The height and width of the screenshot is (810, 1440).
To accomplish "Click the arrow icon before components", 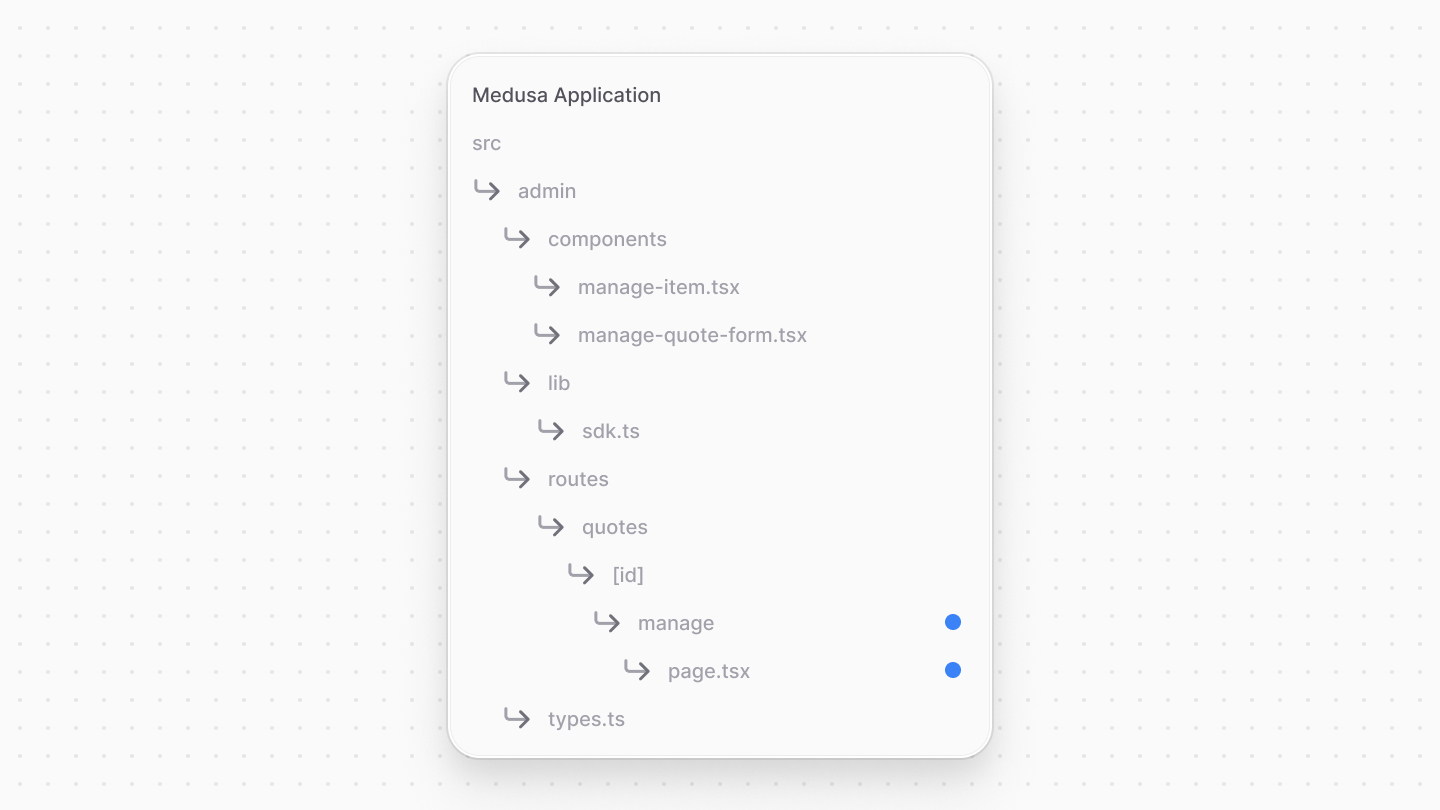I will [x=516, y=238].
